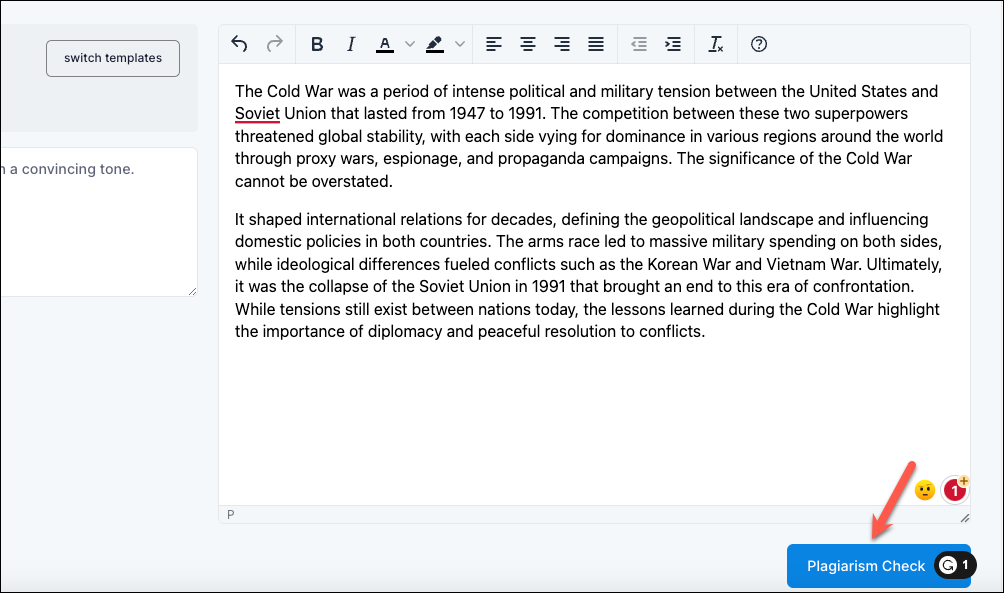Click the yellow emoji tone indicator
This screenshot has height=593, width=1004.
click(925, 491)
